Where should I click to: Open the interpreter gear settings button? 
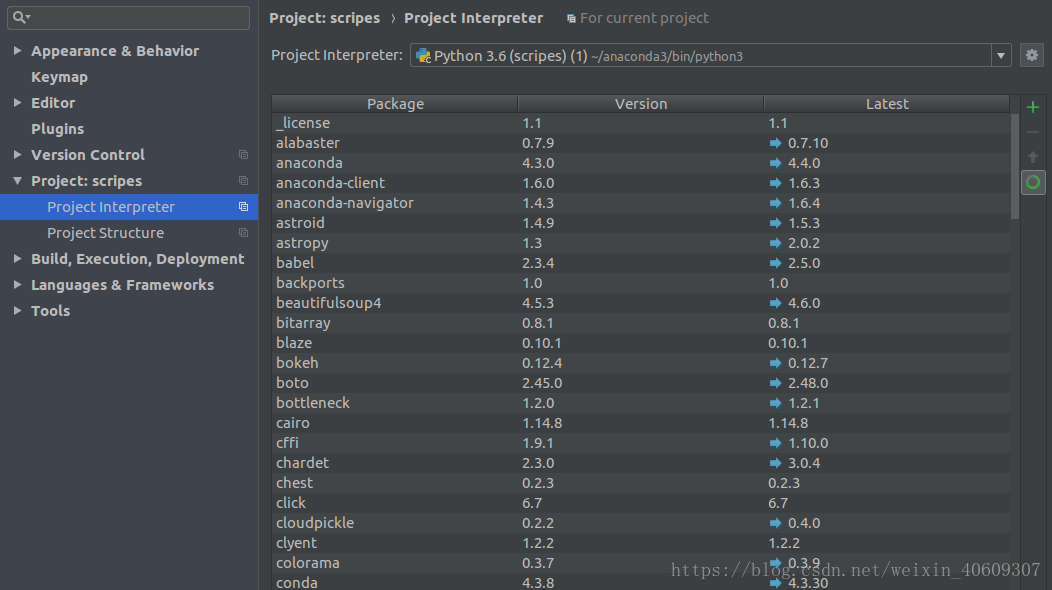click(x=1032, y=55)
